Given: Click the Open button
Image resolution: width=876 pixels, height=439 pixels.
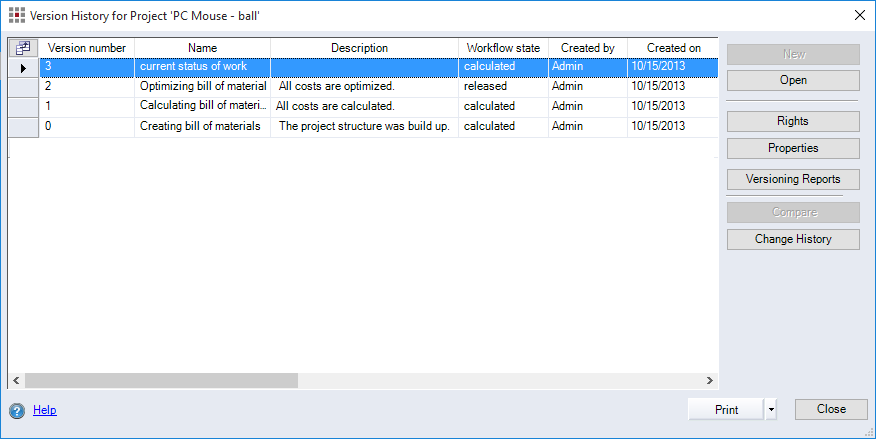Looking at the screenshot, I should pyautogui.click(x=793, y=80).
